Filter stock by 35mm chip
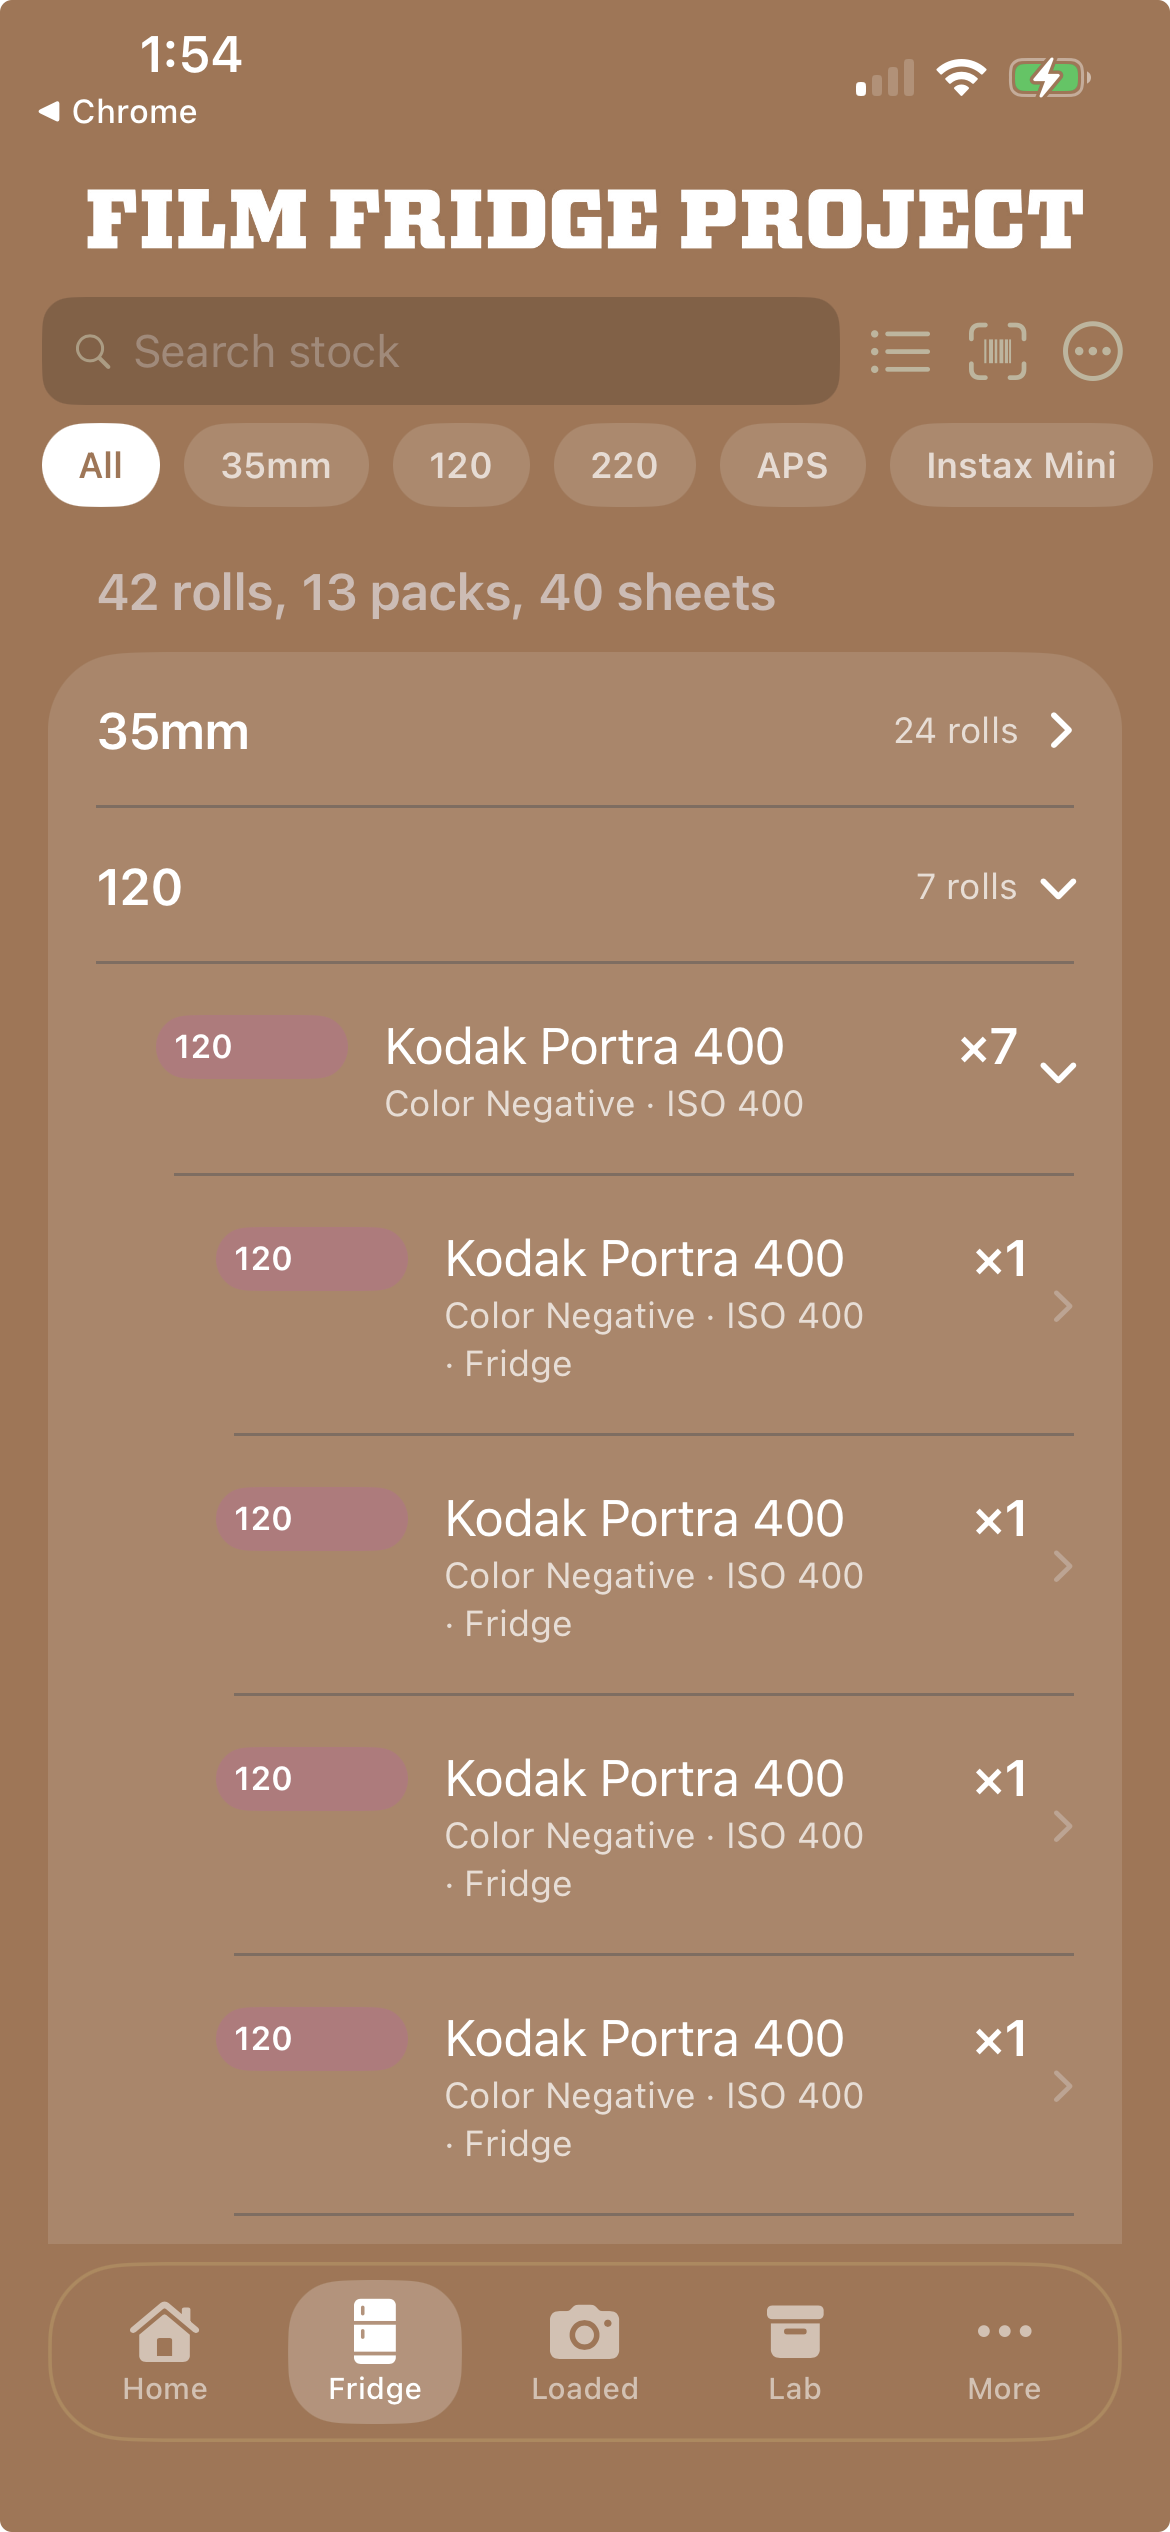The image size is (1170, 2532). tap(276, 465)
